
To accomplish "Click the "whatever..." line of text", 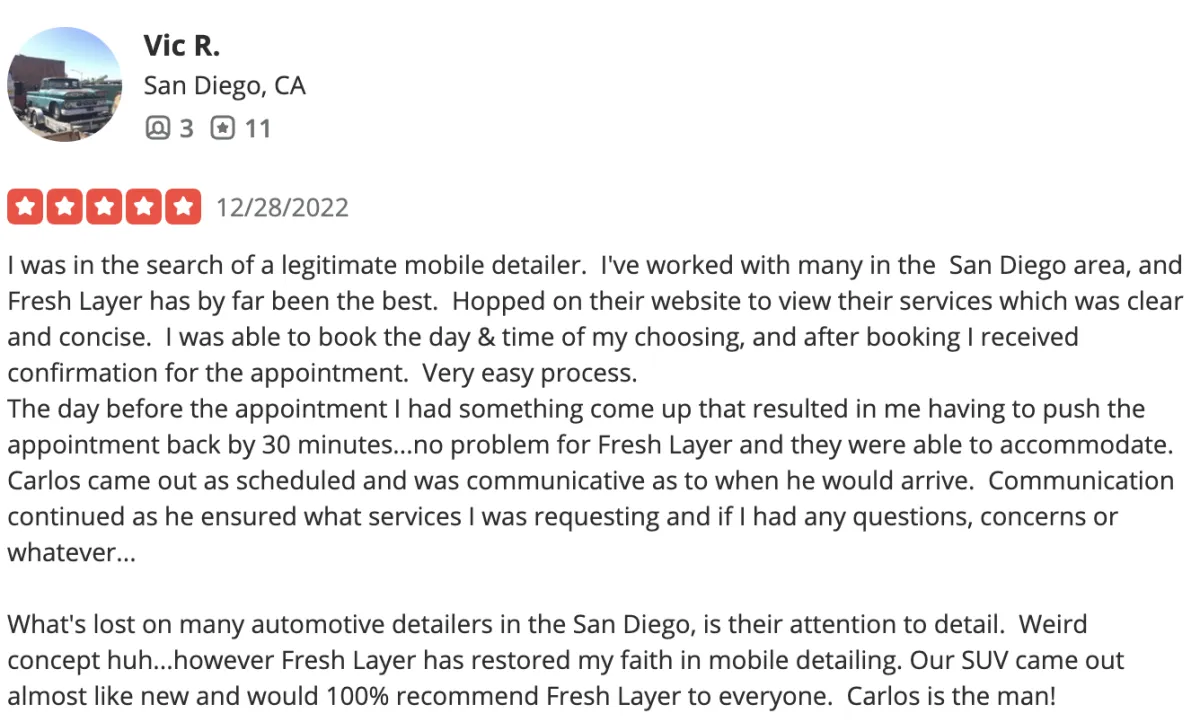I will (71, 553).
